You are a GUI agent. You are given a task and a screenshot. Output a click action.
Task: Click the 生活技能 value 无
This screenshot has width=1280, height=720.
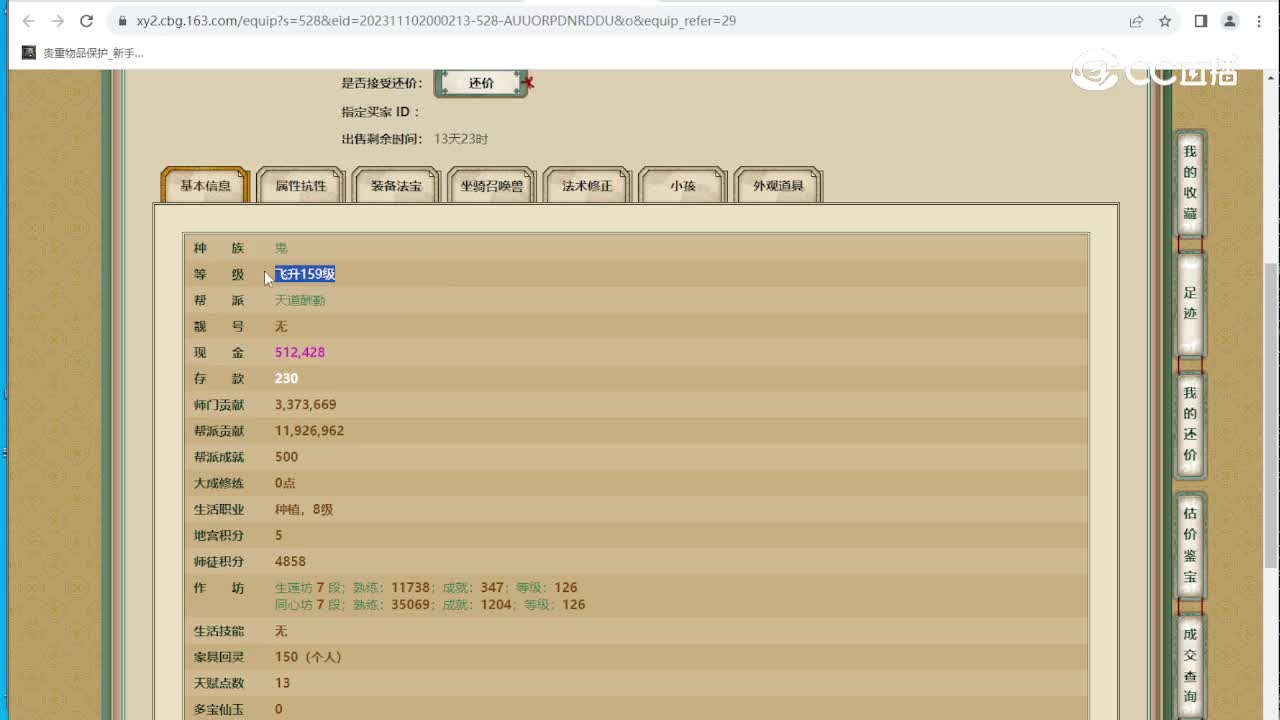[x=281, y=631]
